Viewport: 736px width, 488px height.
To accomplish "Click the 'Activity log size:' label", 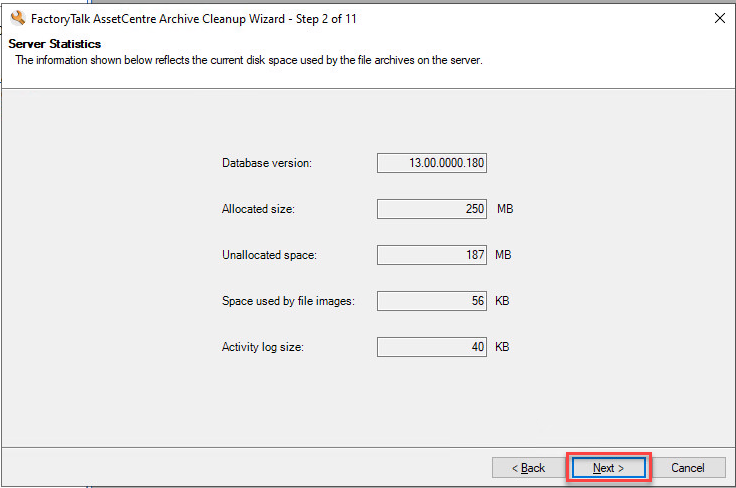I will (x=262, y=347).
